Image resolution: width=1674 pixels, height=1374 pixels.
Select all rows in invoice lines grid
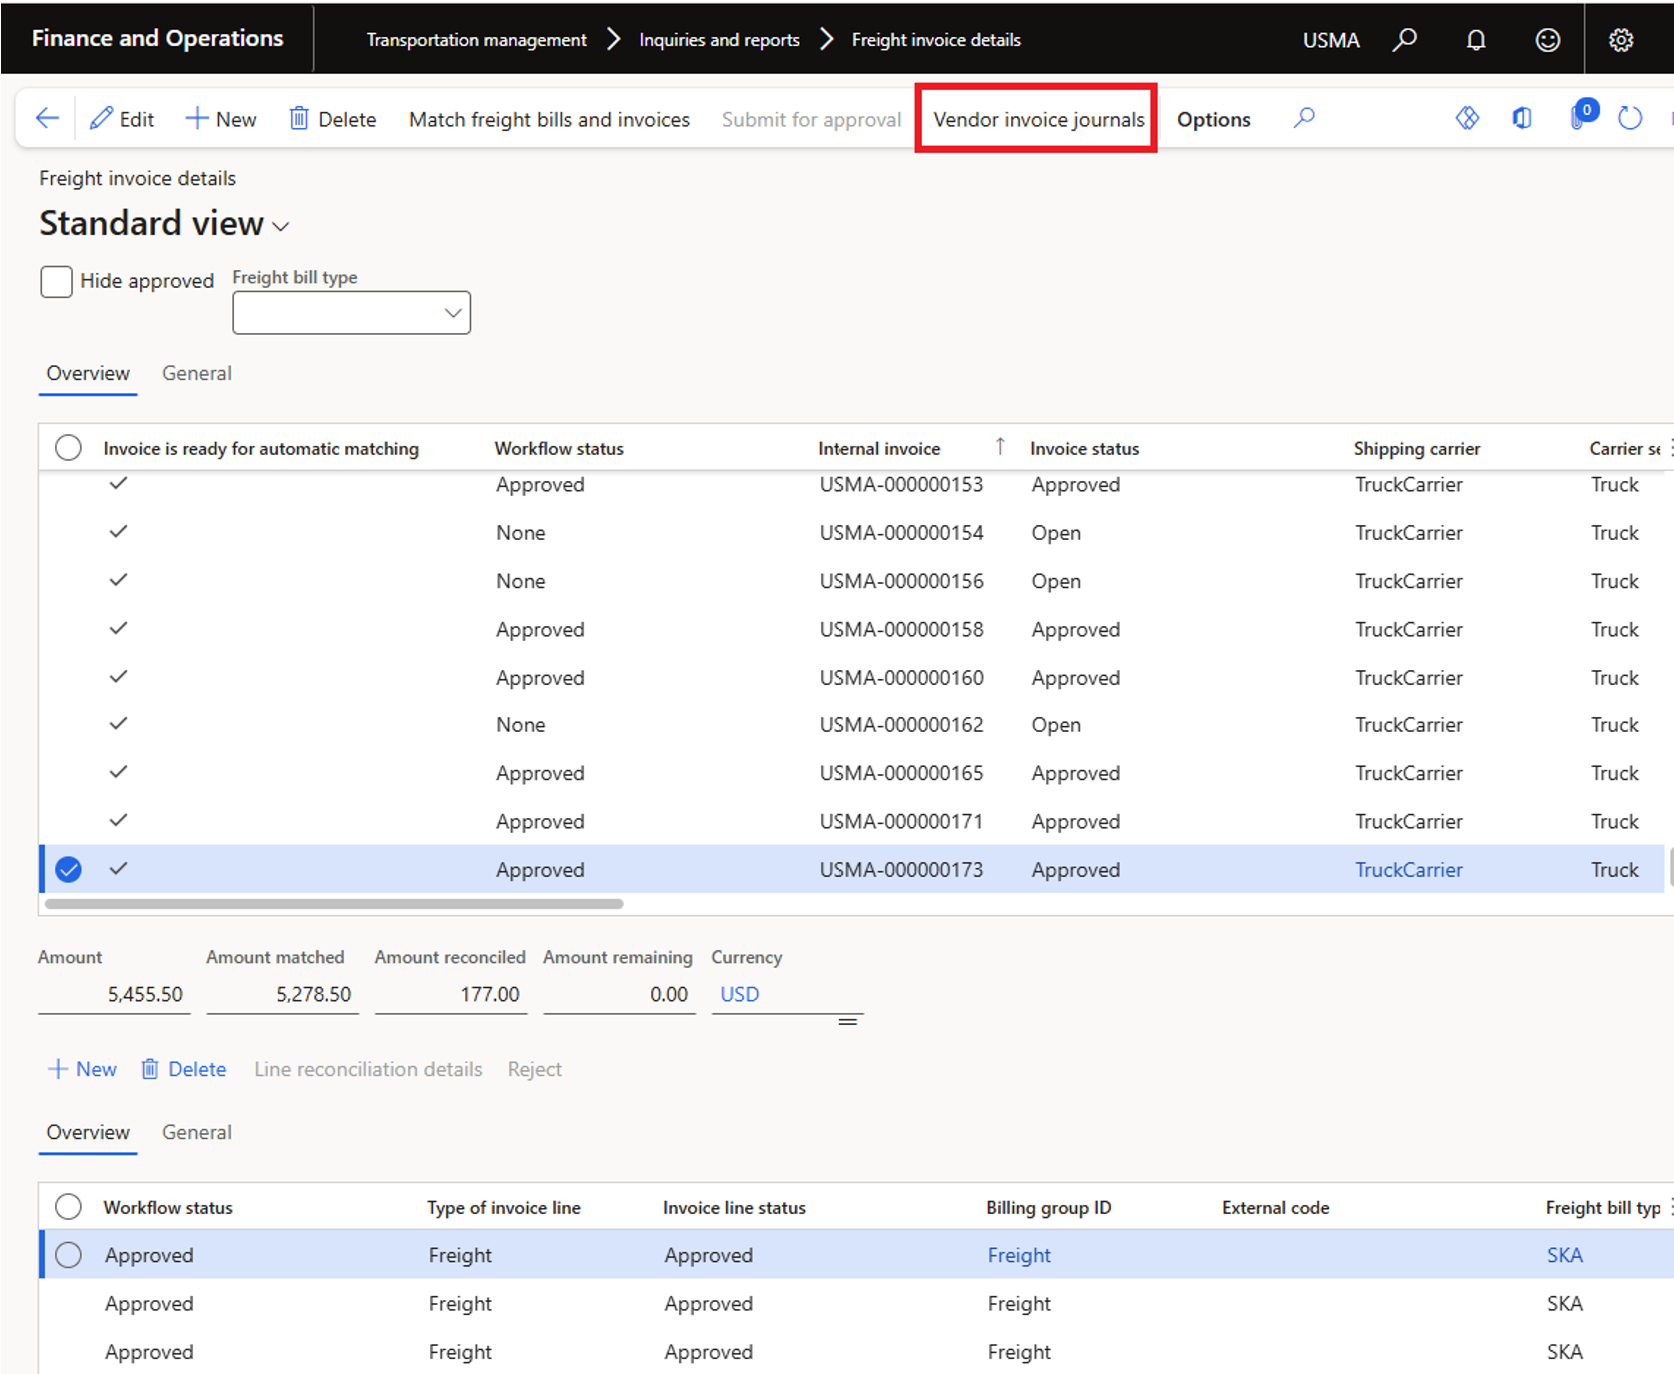(68, 1206)
